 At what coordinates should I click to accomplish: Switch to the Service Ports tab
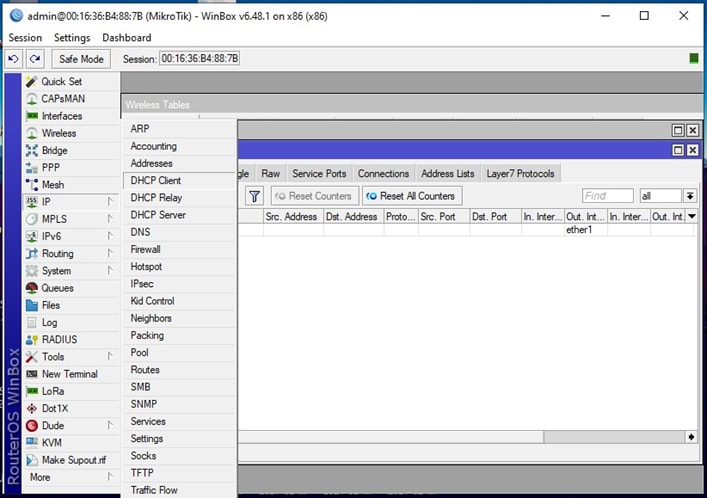point(319,174)
